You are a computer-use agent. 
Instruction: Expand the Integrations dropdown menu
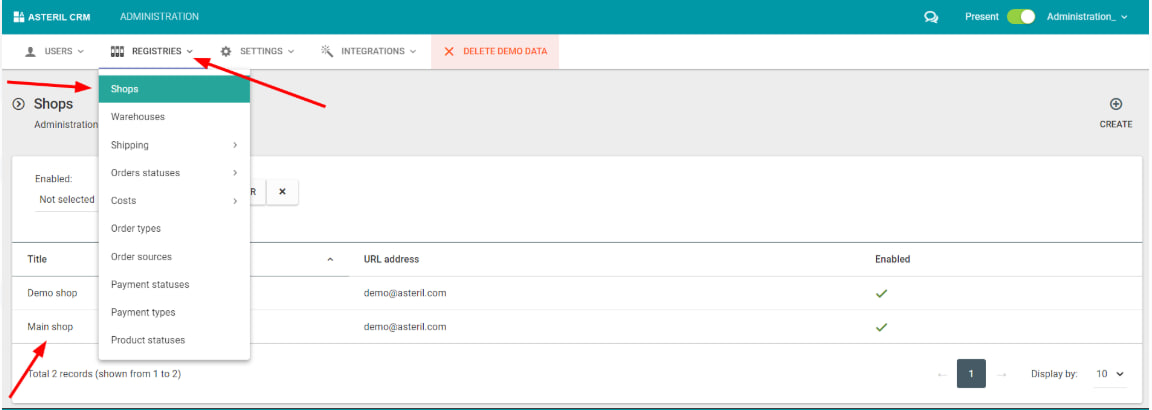[369, 51]
